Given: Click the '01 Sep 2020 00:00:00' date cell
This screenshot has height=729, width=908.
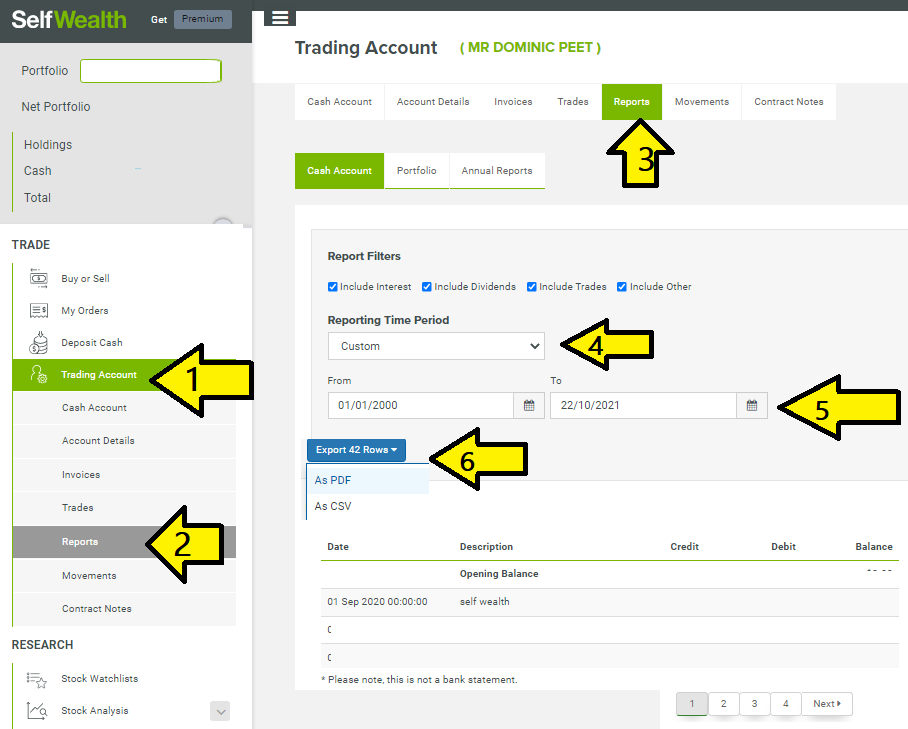Looking at the screenshot, I should pyautogui.click(x=377, y=602).
